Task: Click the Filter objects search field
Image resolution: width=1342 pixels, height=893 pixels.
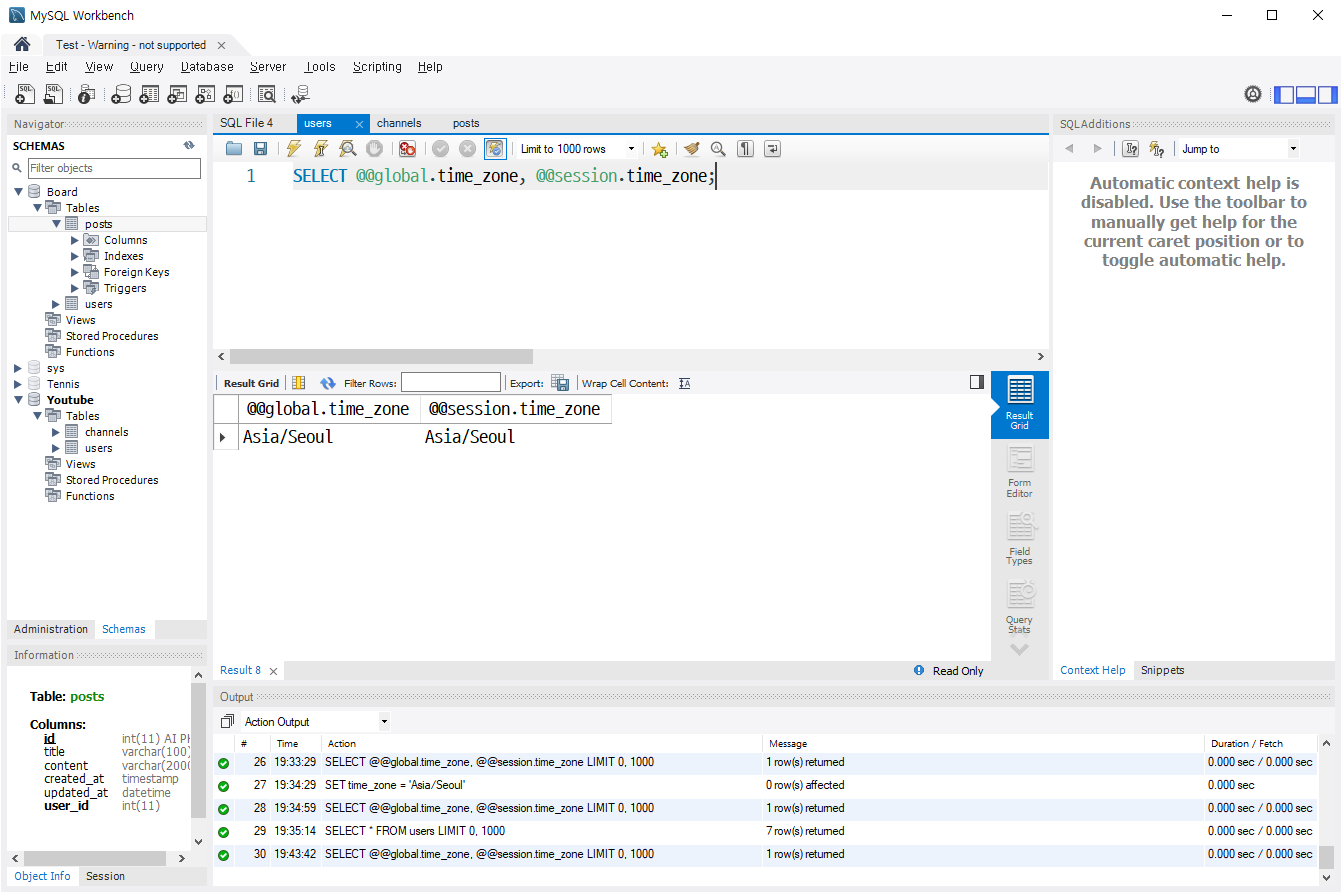Action: [x=114, y=168]
